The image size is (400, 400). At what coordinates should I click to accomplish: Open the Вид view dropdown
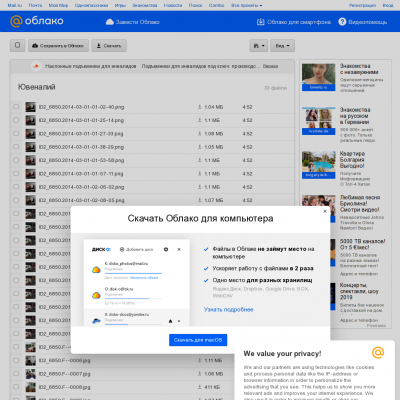click(x=282, y=46)
